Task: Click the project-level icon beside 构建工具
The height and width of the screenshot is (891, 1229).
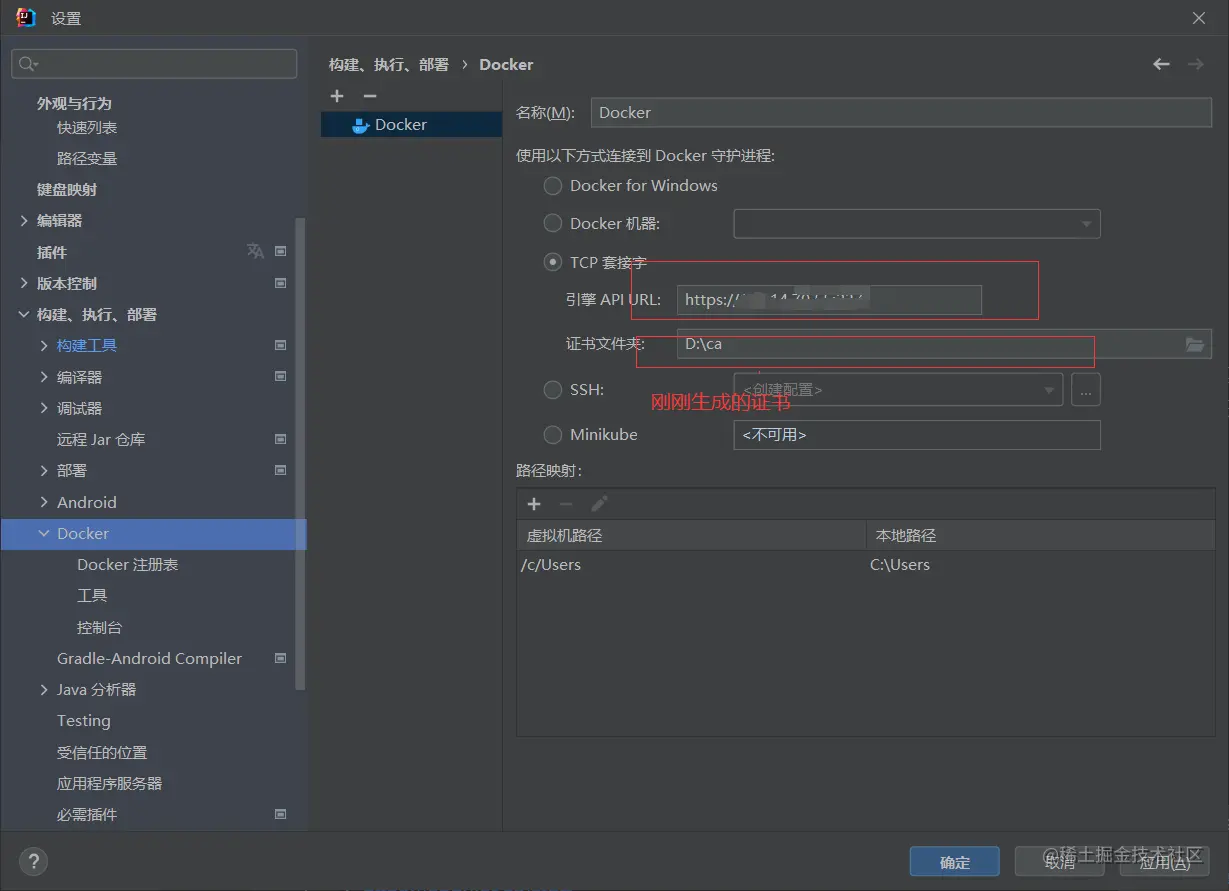Action: tap(280, 345)
